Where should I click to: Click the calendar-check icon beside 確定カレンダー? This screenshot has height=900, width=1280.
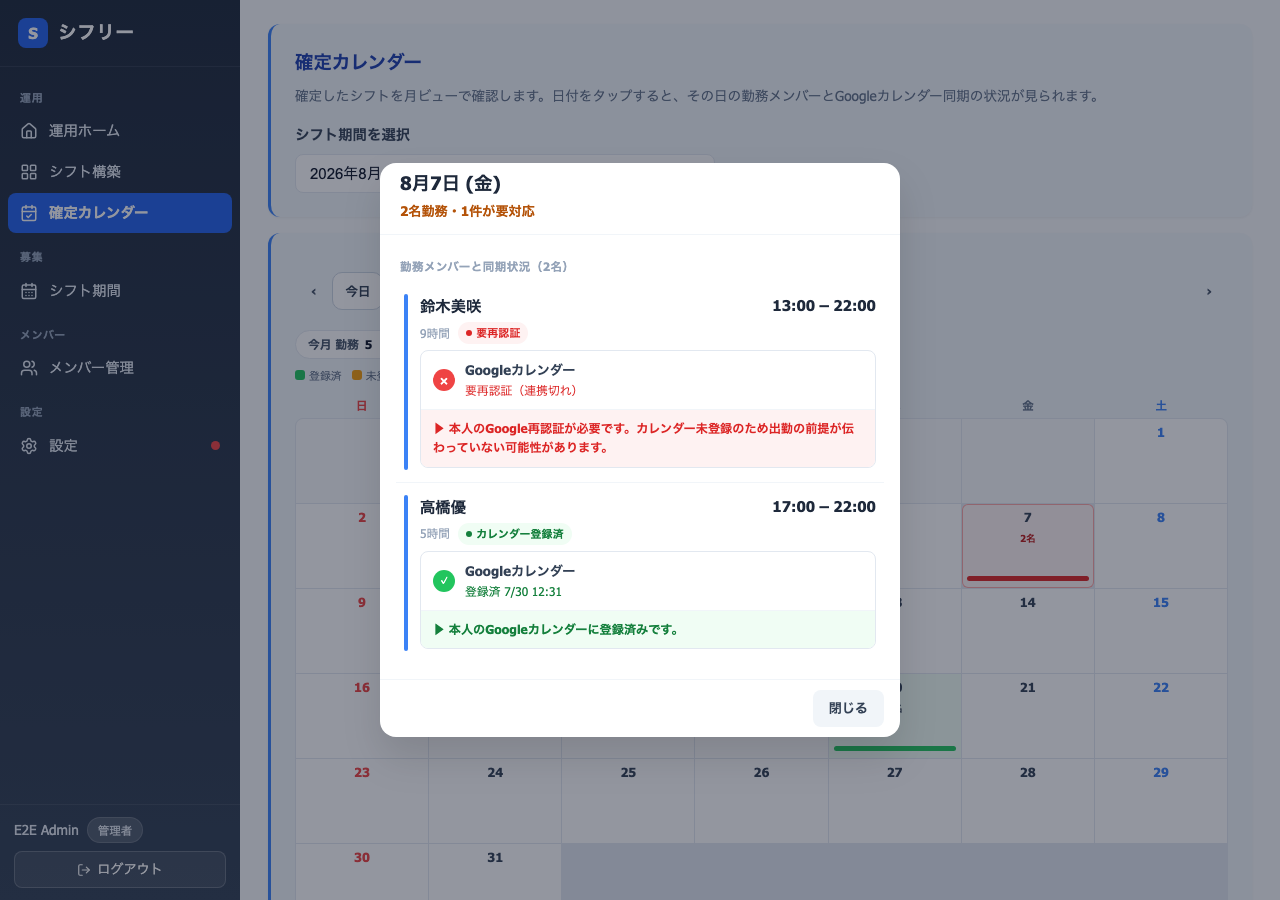click(x=29, y=213)
